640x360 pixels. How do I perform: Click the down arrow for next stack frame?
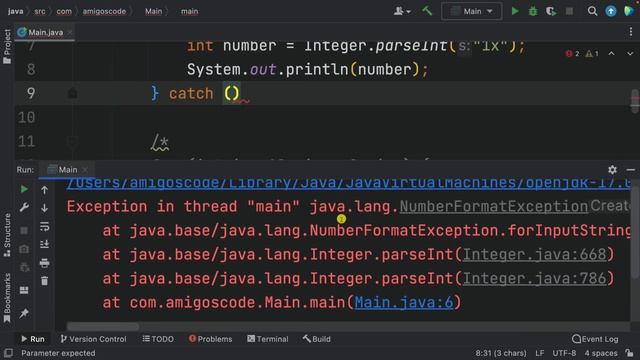[44, 208]
